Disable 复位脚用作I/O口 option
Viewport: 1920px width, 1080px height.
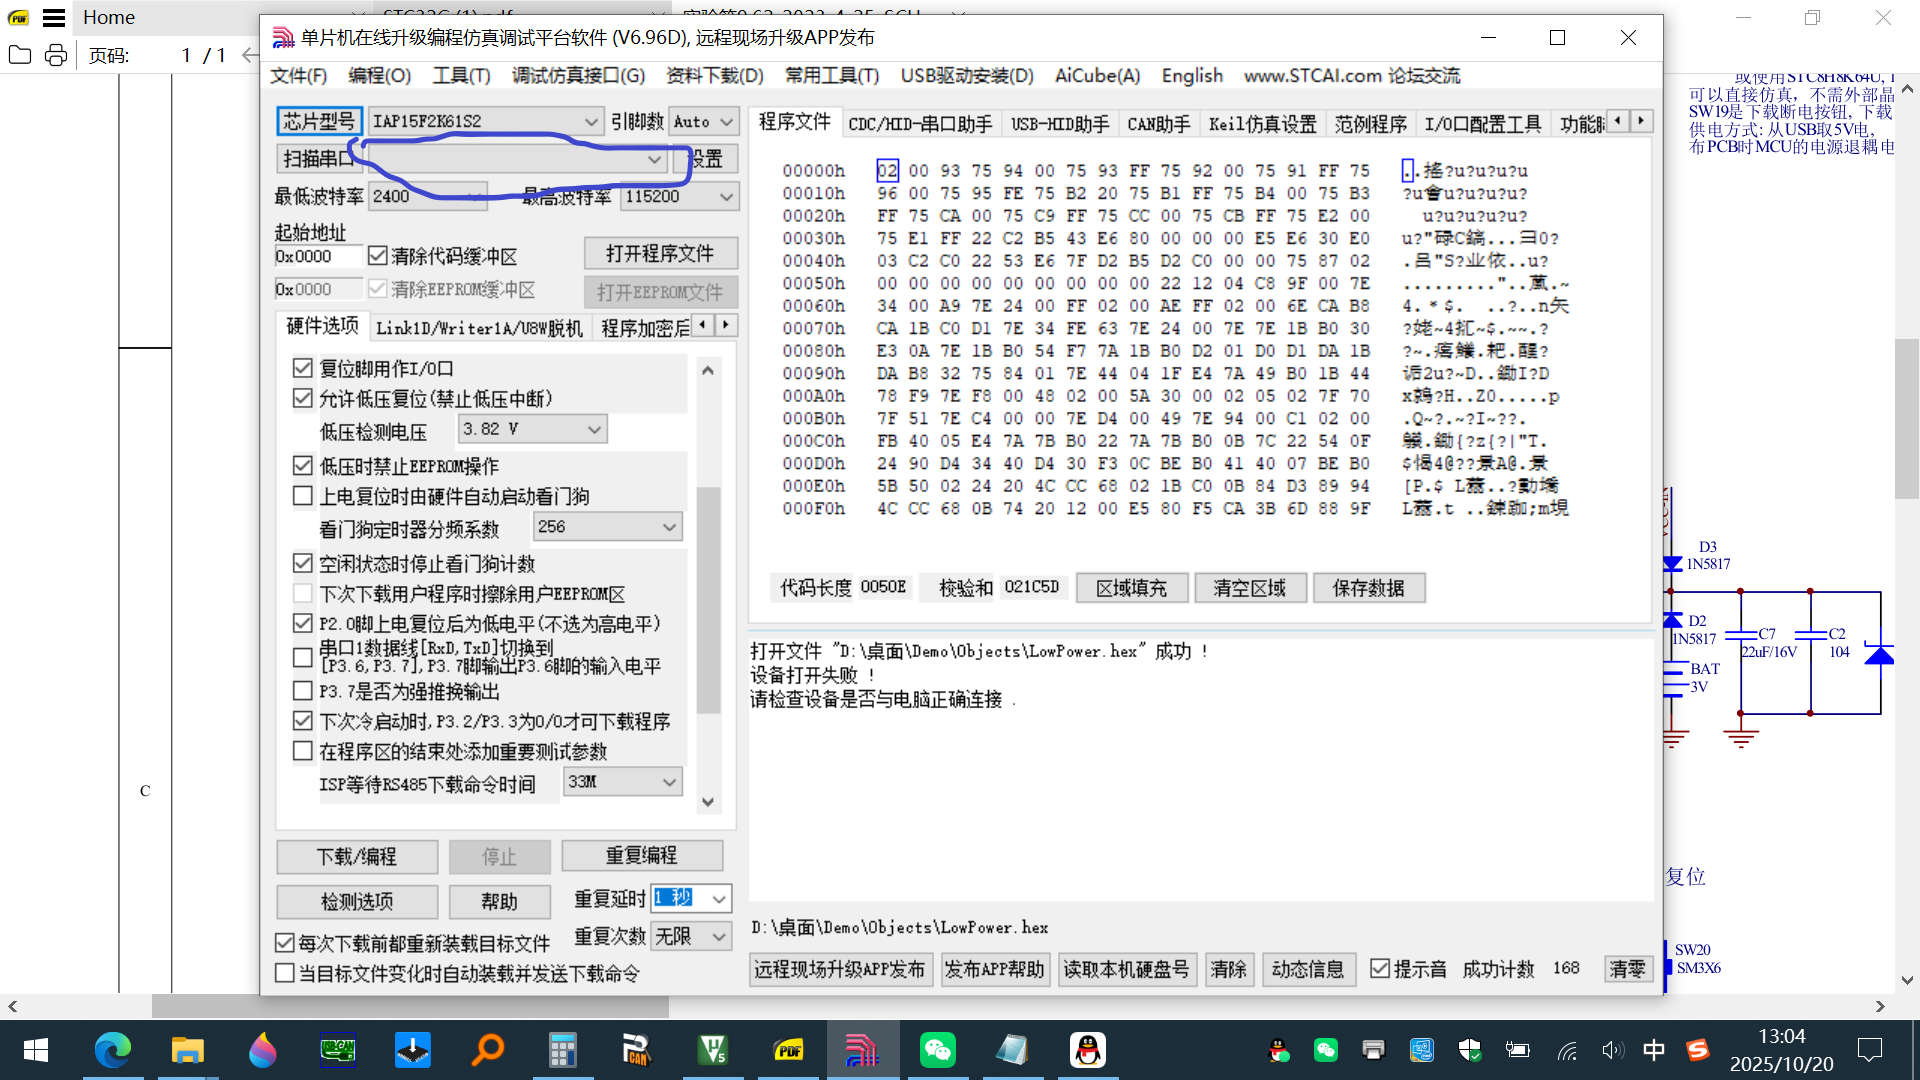coord(303,367)
